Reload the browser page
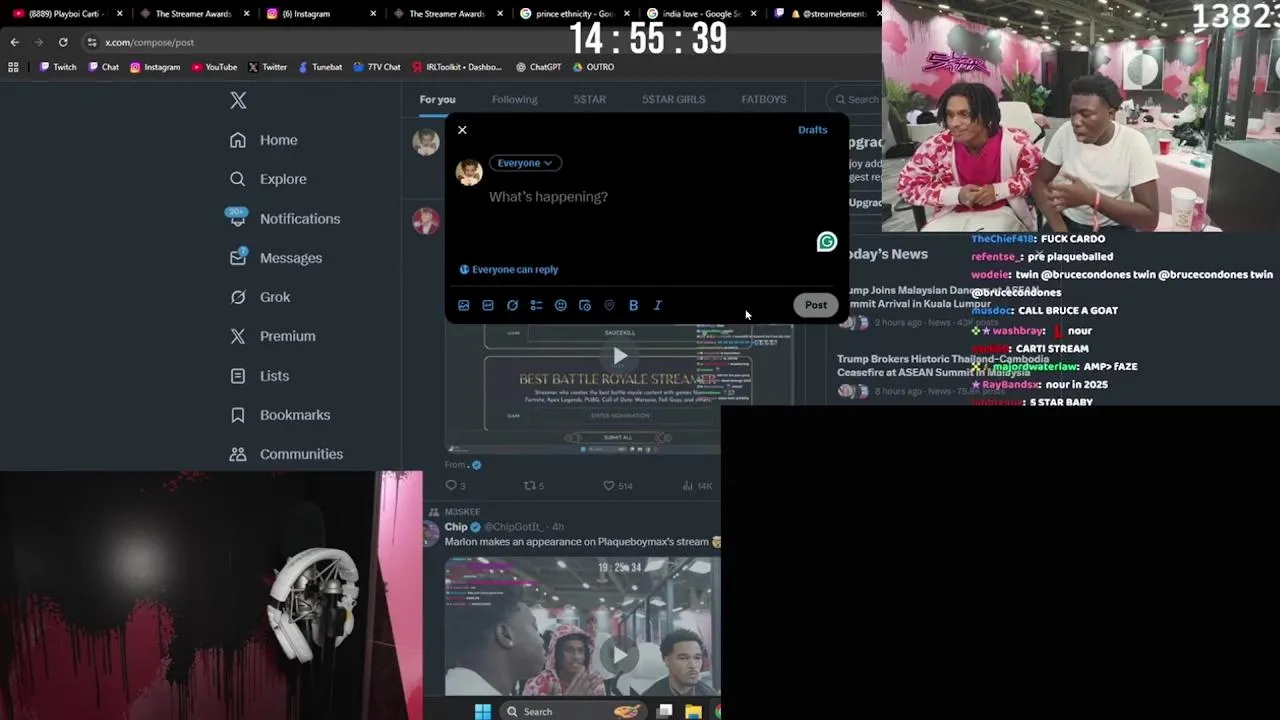 pos(63,42)
